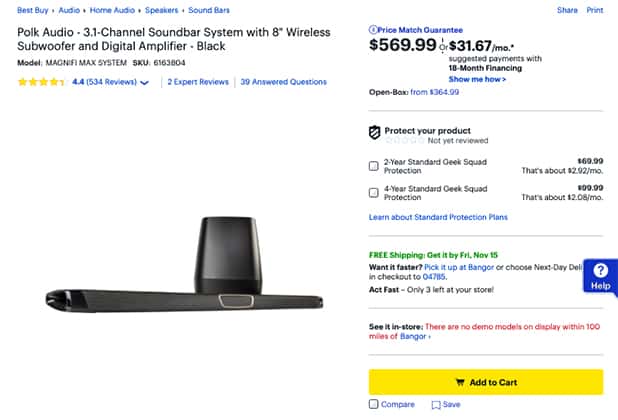This screenshot has width=618, height=420.
Task: Check 2-Year Standard Geek Squad Protection
Action: pyautogui.click(x=374, y=165)
